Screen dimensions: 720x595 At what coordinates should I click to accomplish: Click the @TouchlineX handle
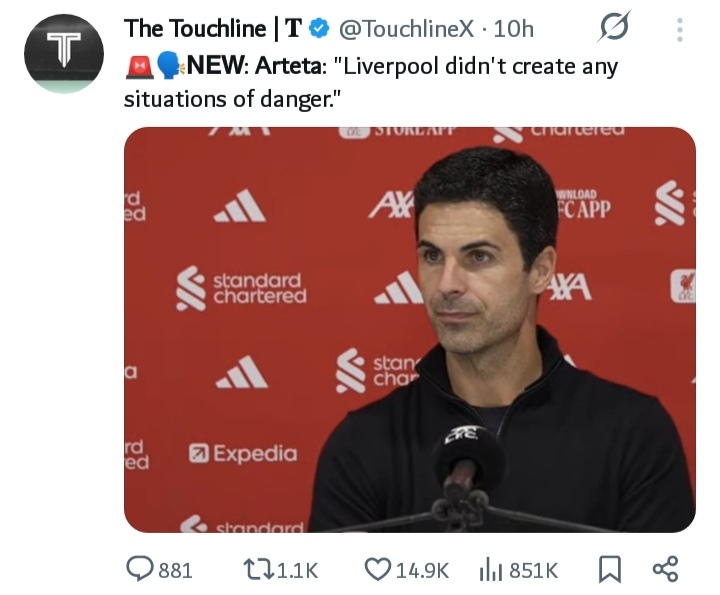coord(406,29)
